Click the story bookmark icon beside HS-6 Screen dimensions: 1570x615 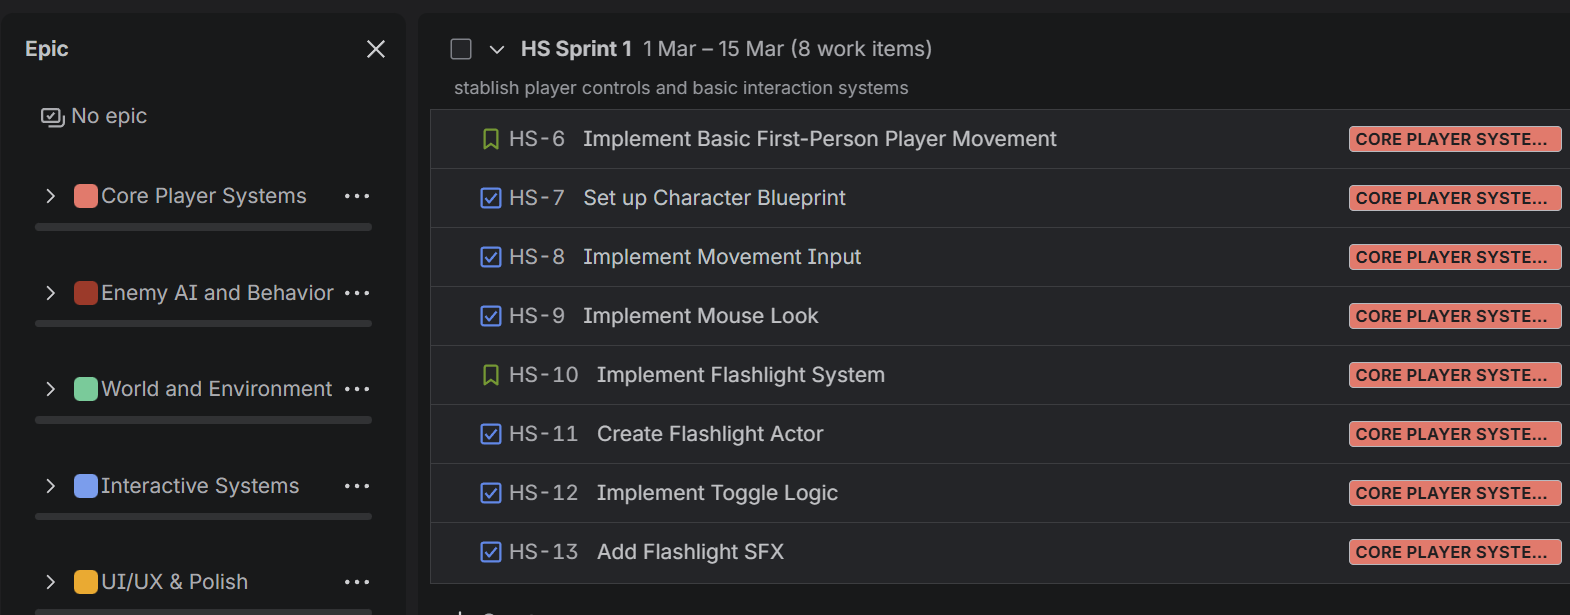[490, 139]
